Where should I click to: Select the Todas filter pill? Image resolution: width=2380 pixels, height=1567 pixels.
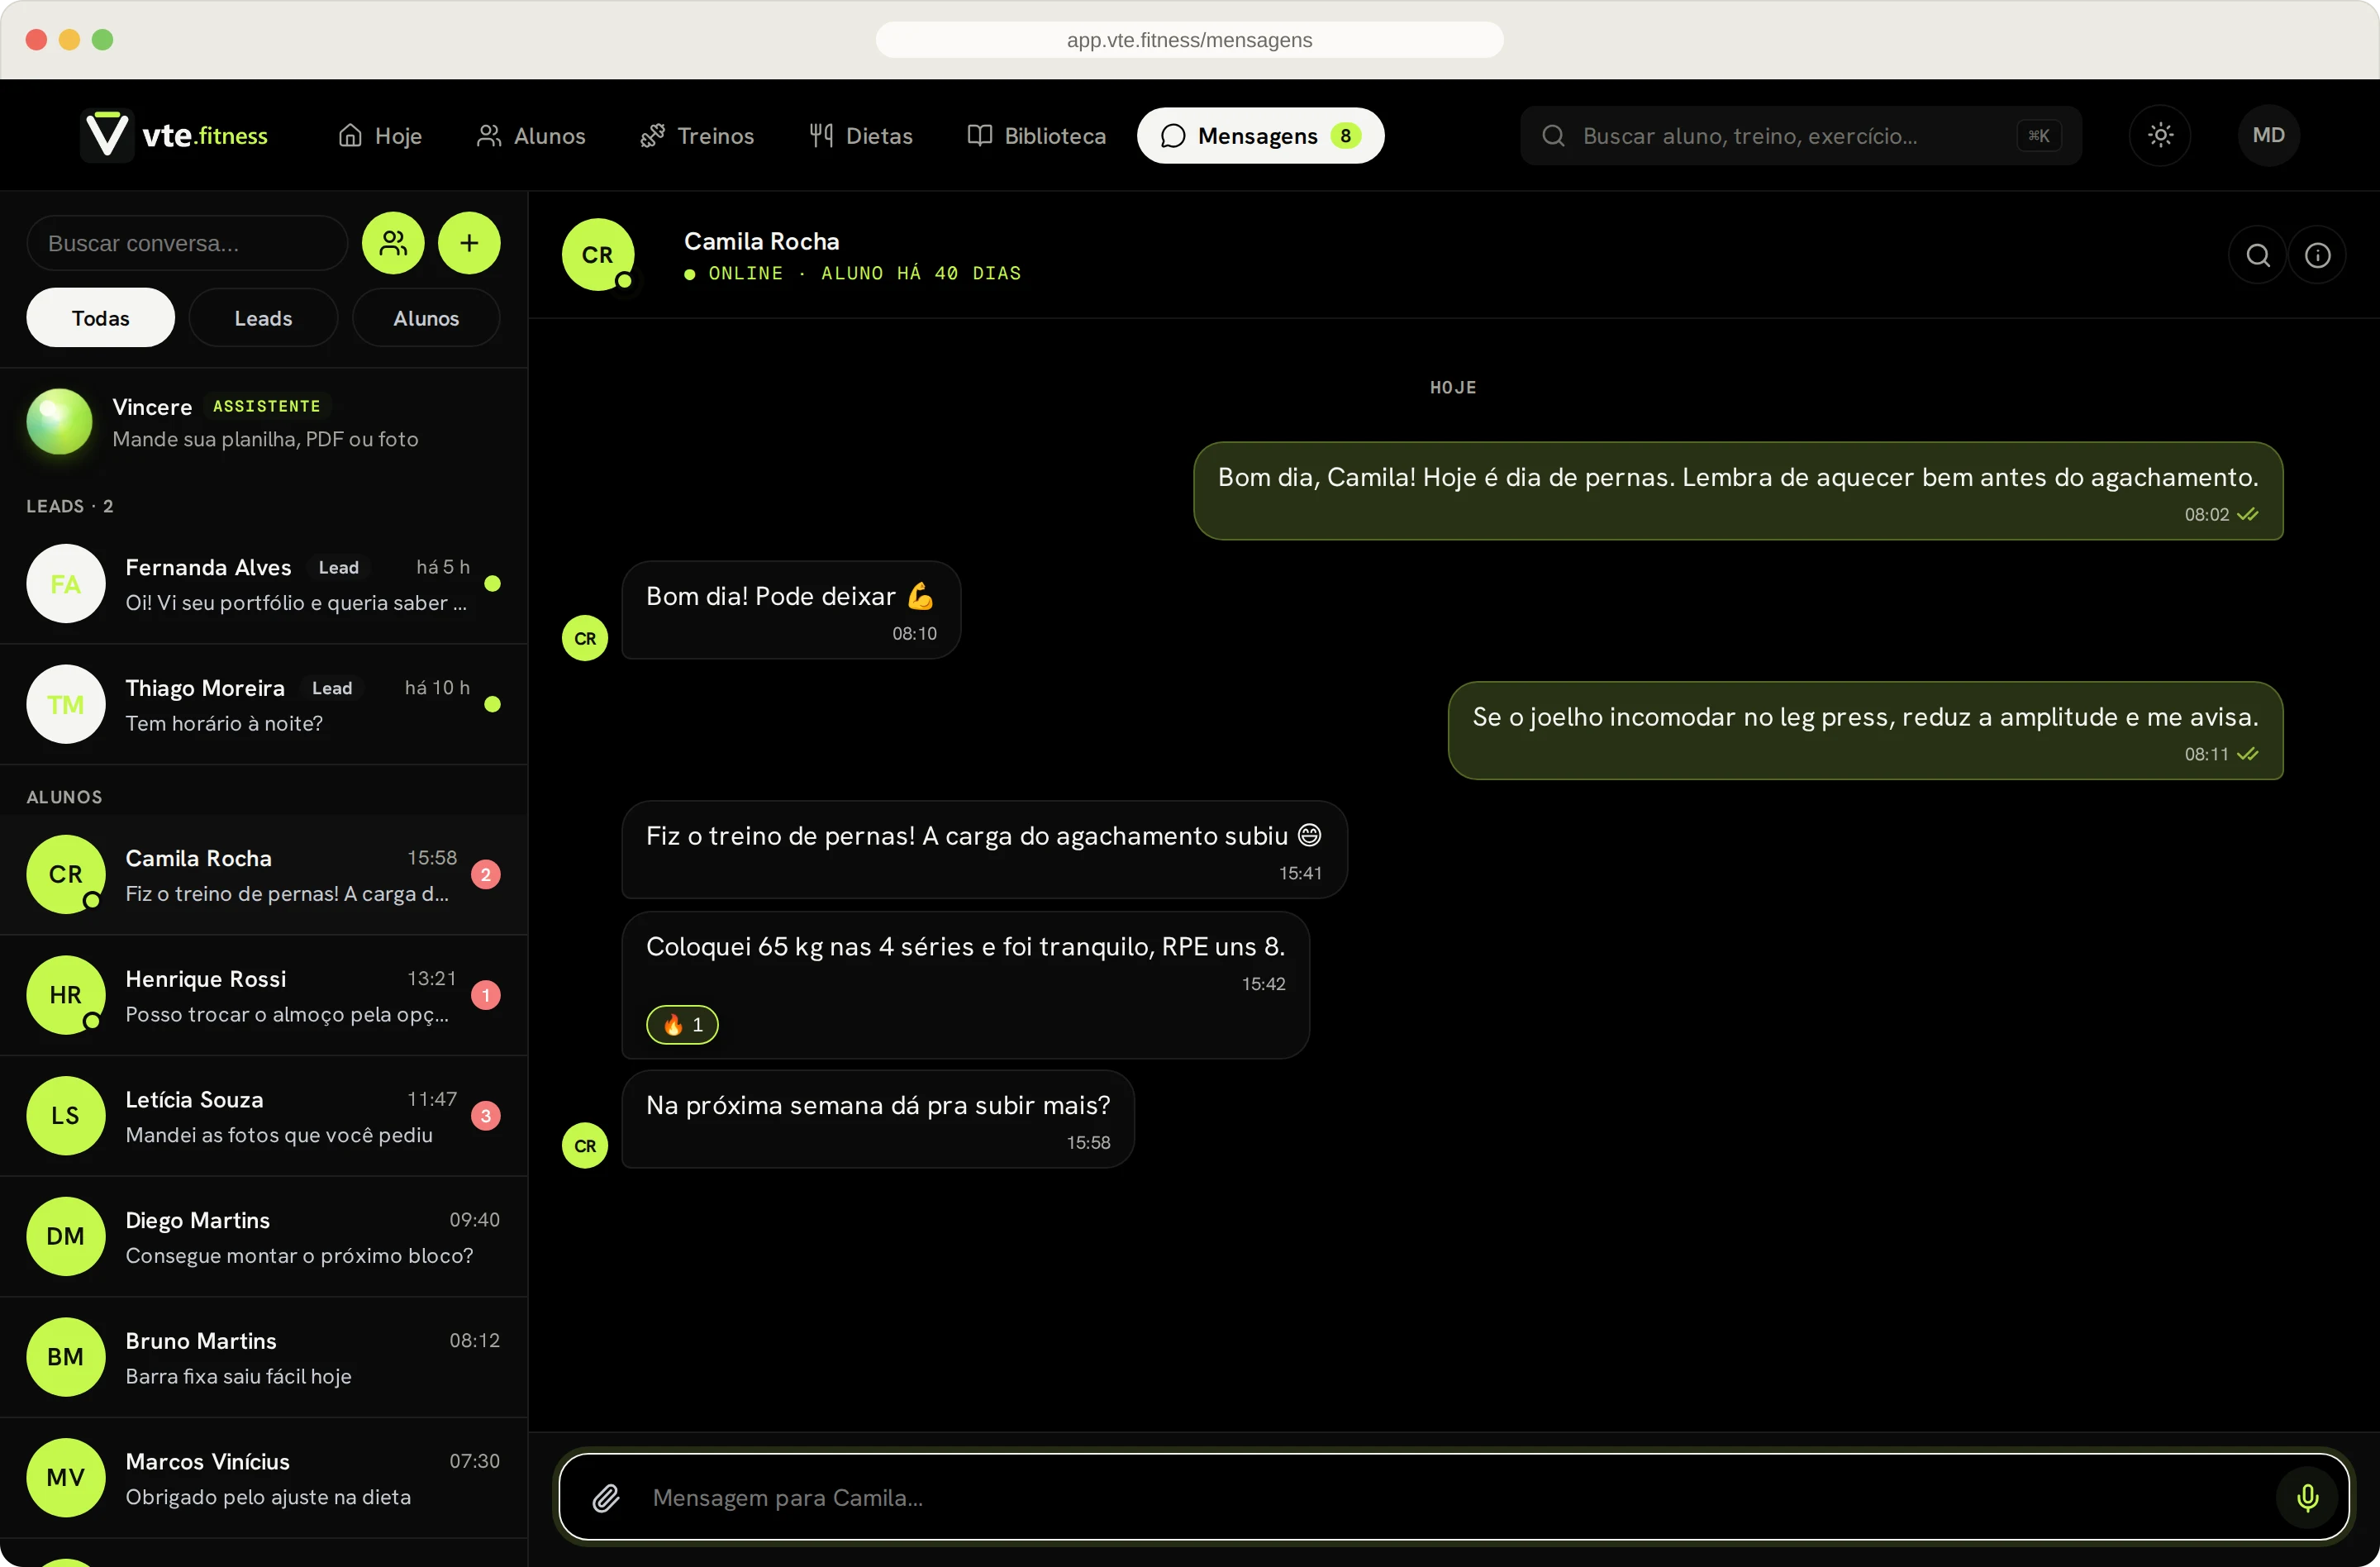100,318
